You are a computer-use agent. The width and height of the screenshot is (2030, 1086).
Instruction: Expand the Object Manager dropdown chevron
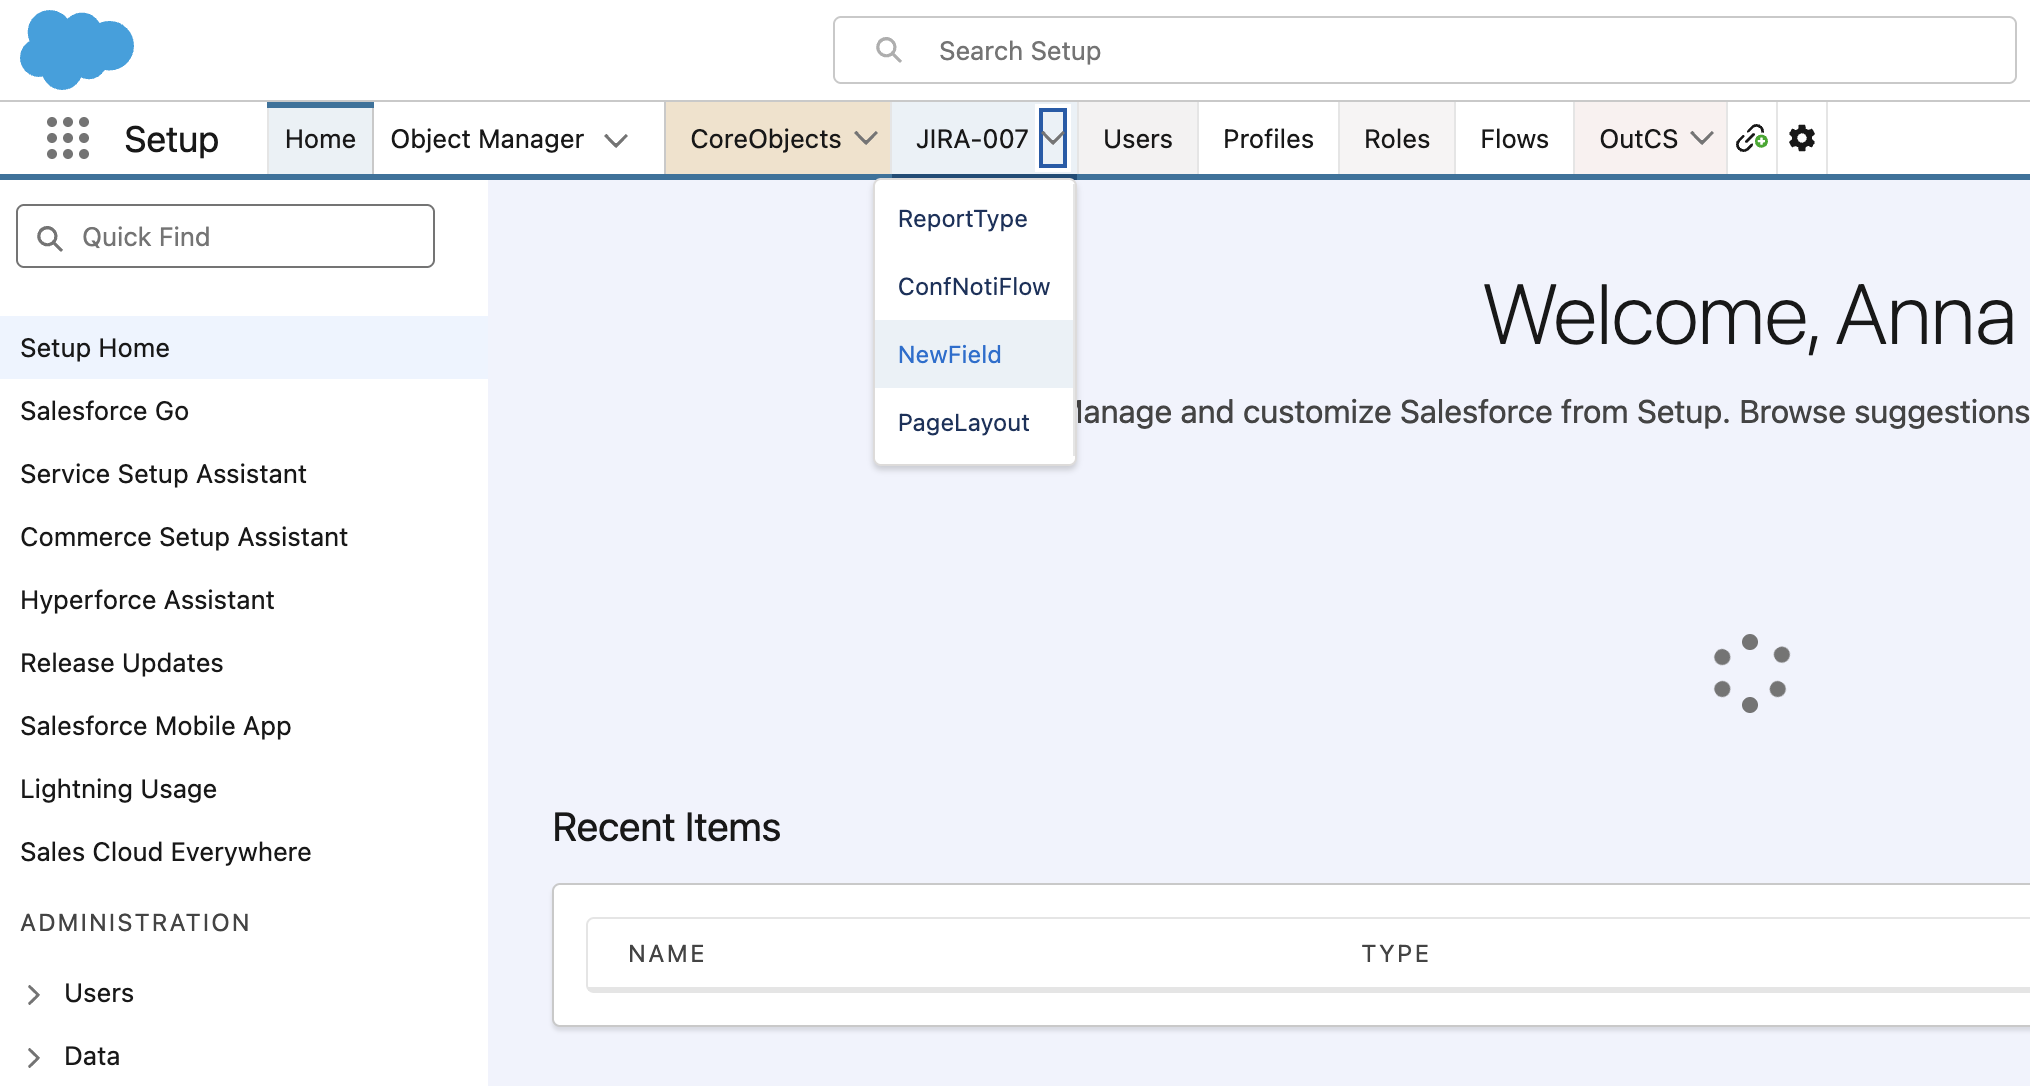617,140
